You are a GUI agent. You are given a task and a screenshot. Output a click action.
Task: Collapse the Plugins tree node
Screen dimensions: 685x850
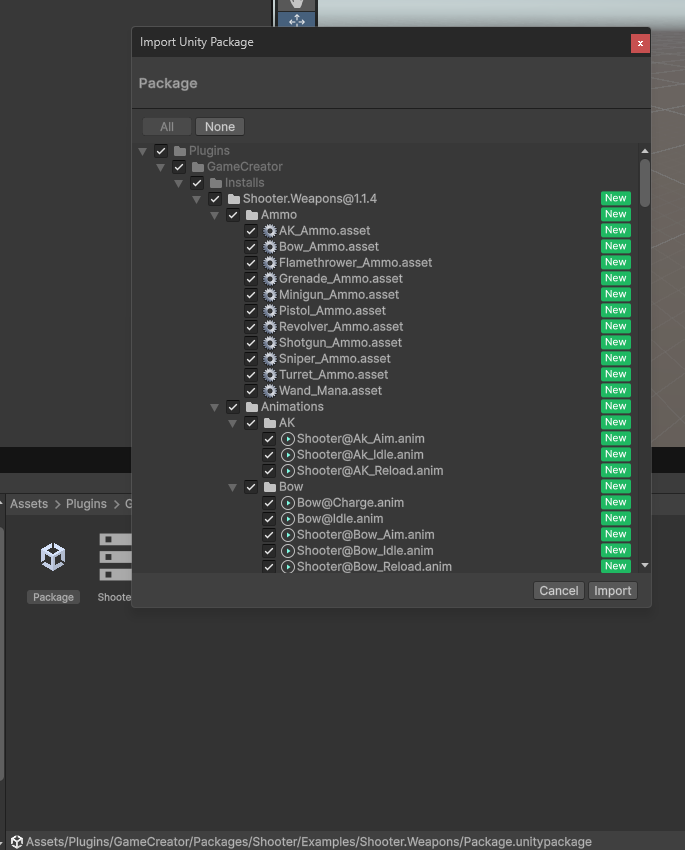(143, 151)
